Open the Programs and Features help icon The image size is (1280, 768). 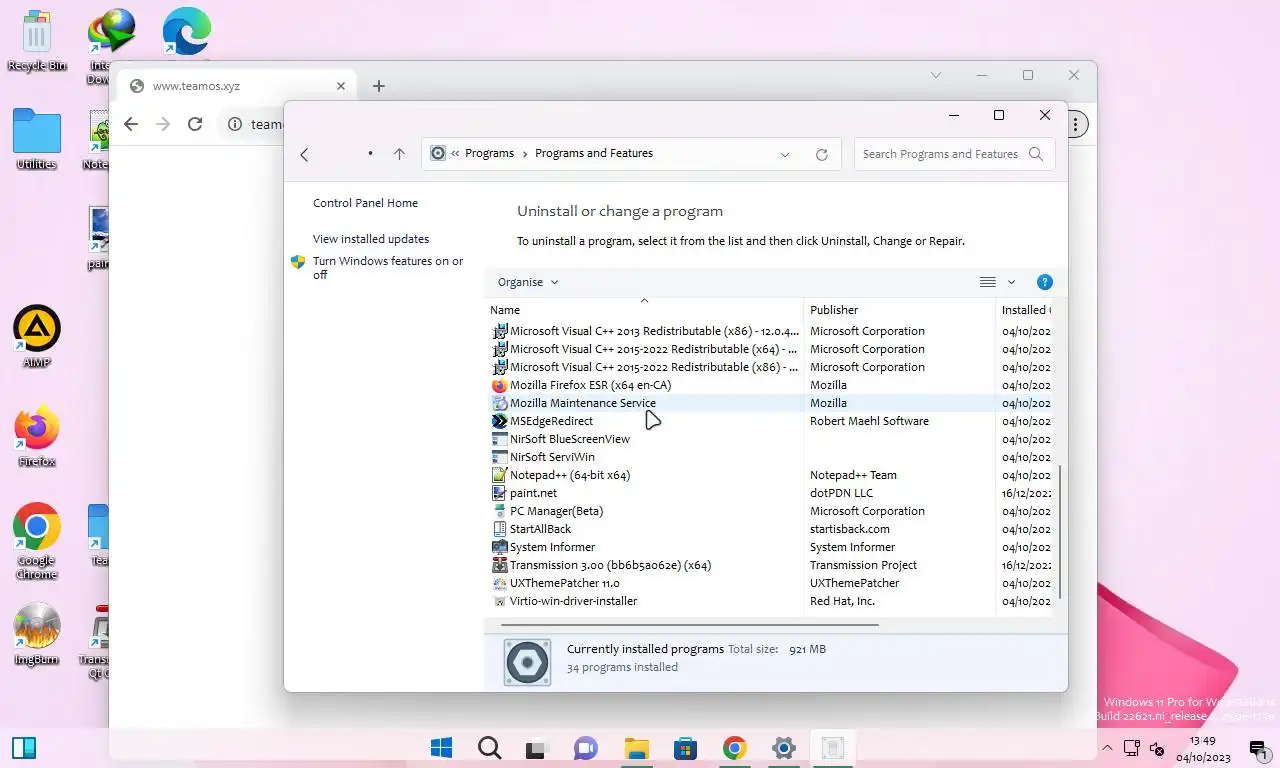1044,282
